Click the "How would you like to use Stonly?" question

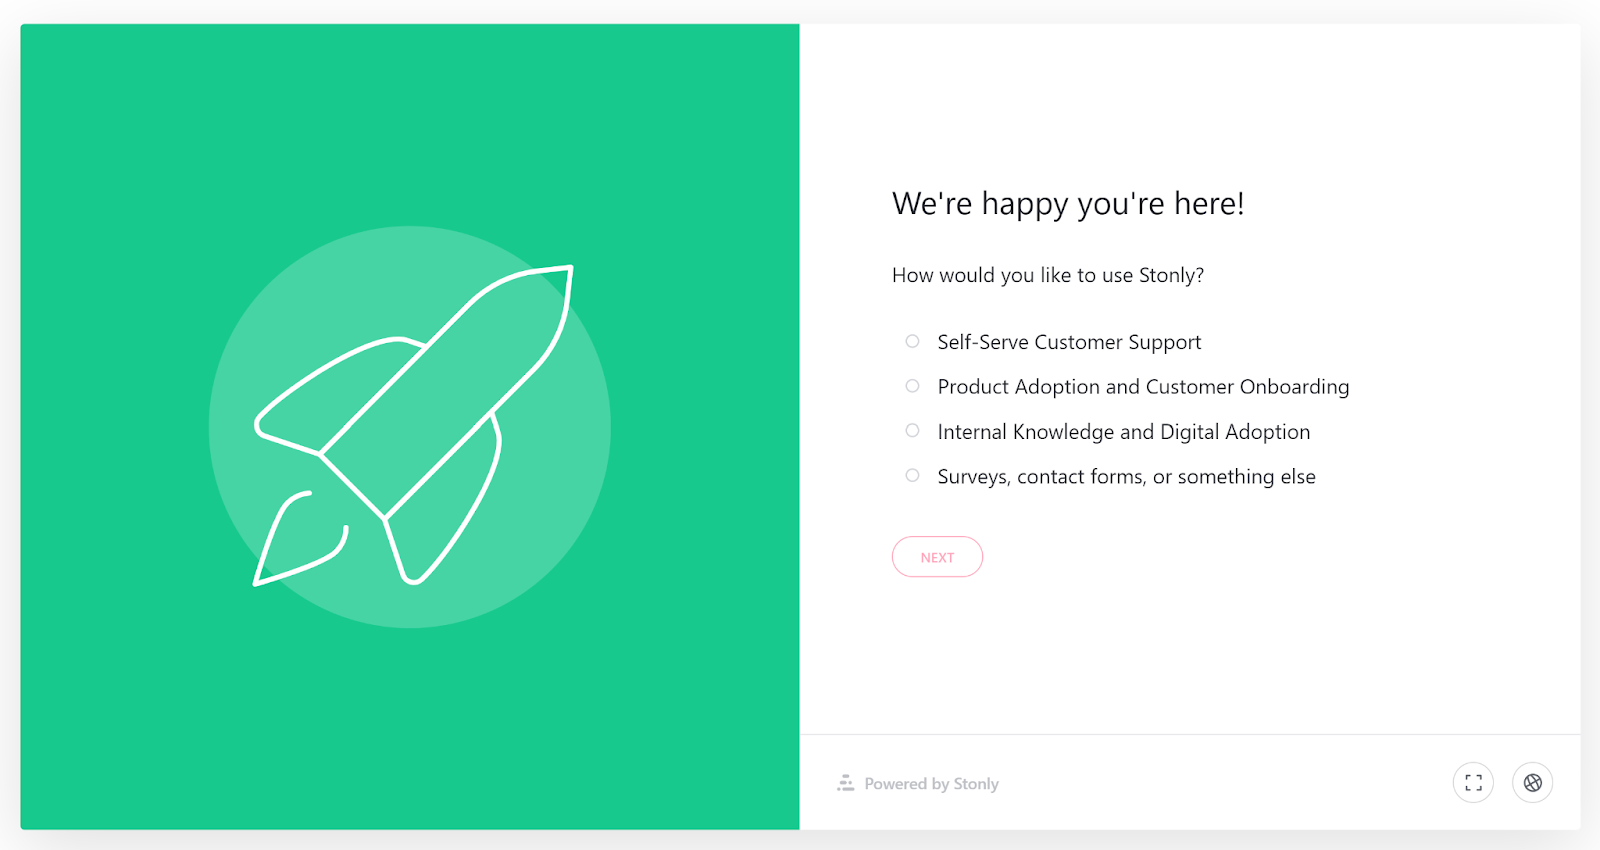pos(1047,275)
